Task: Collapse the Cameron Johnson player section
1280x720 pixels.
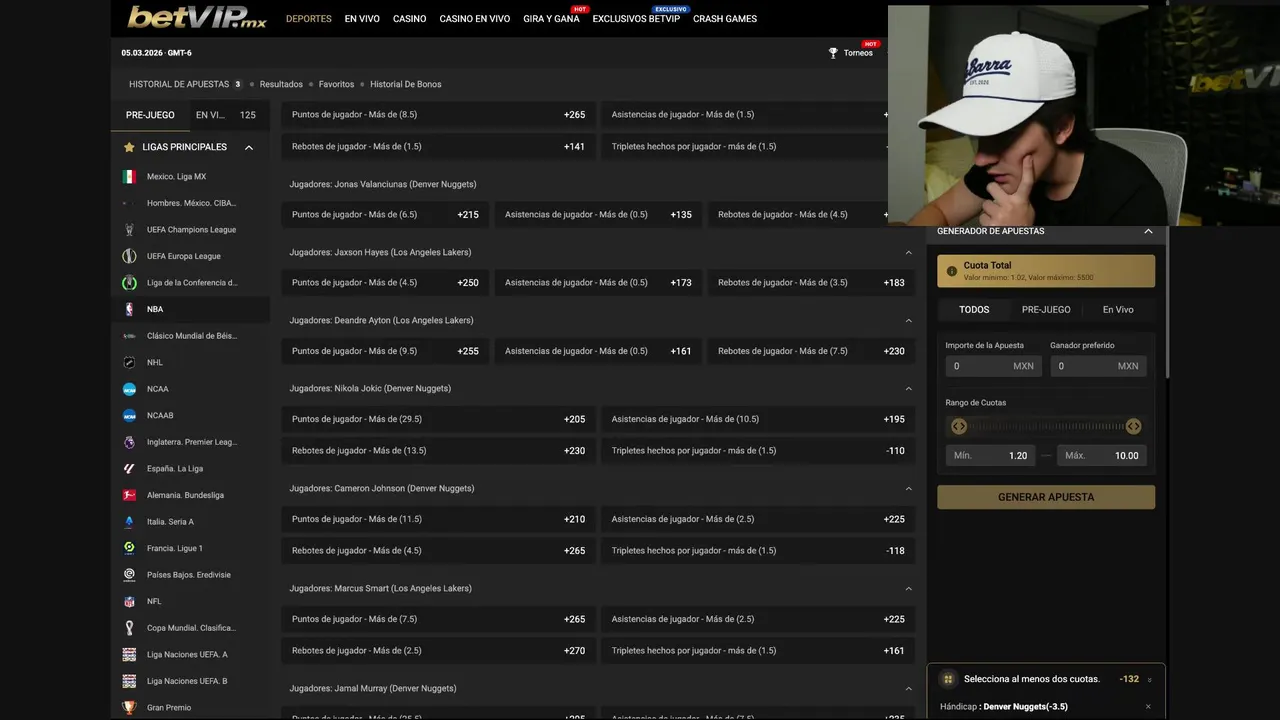Action: pos(908,488)
